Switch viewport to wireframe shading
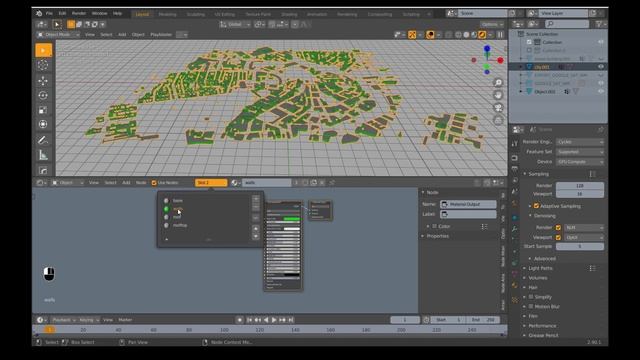The height and width of the screenshot is (360, 640). pos(458,35)
